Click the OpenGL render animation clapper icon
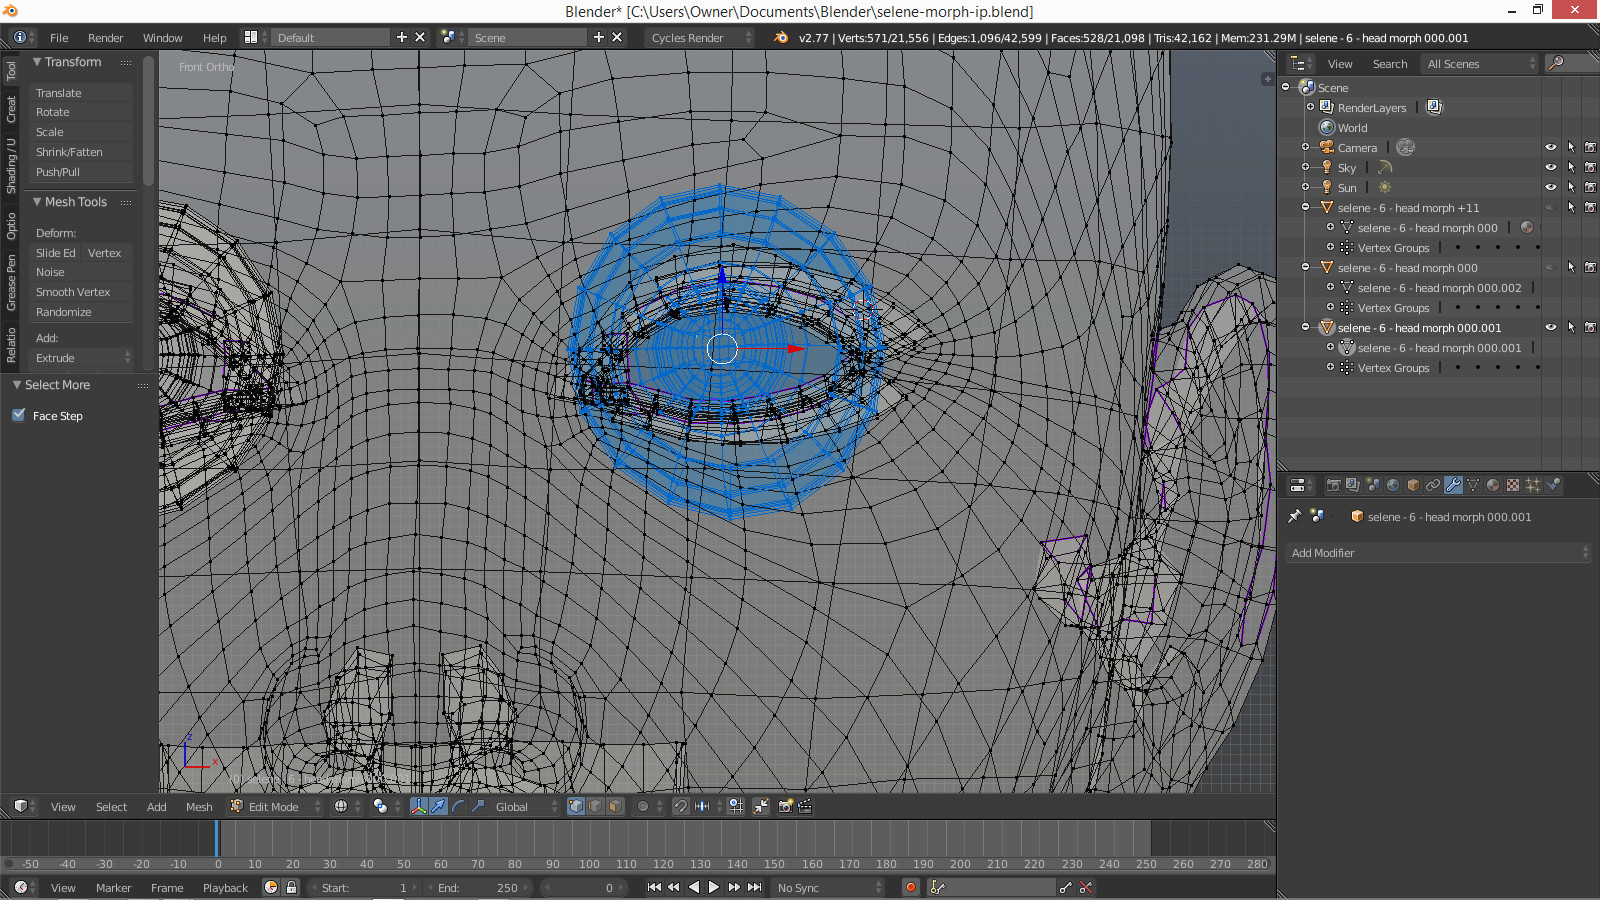Image resolution: width=1600 pixels, height=900 pixels. tap(805, 806)
